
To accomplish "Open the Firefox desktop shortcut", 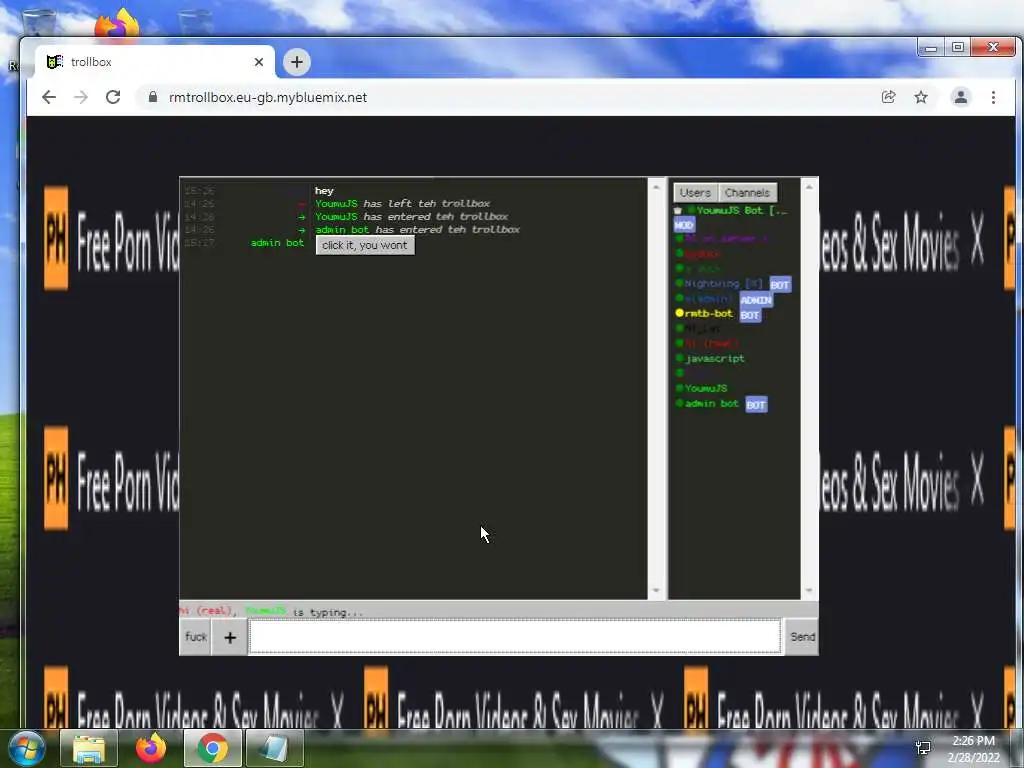I will click(x=118, y=25).
